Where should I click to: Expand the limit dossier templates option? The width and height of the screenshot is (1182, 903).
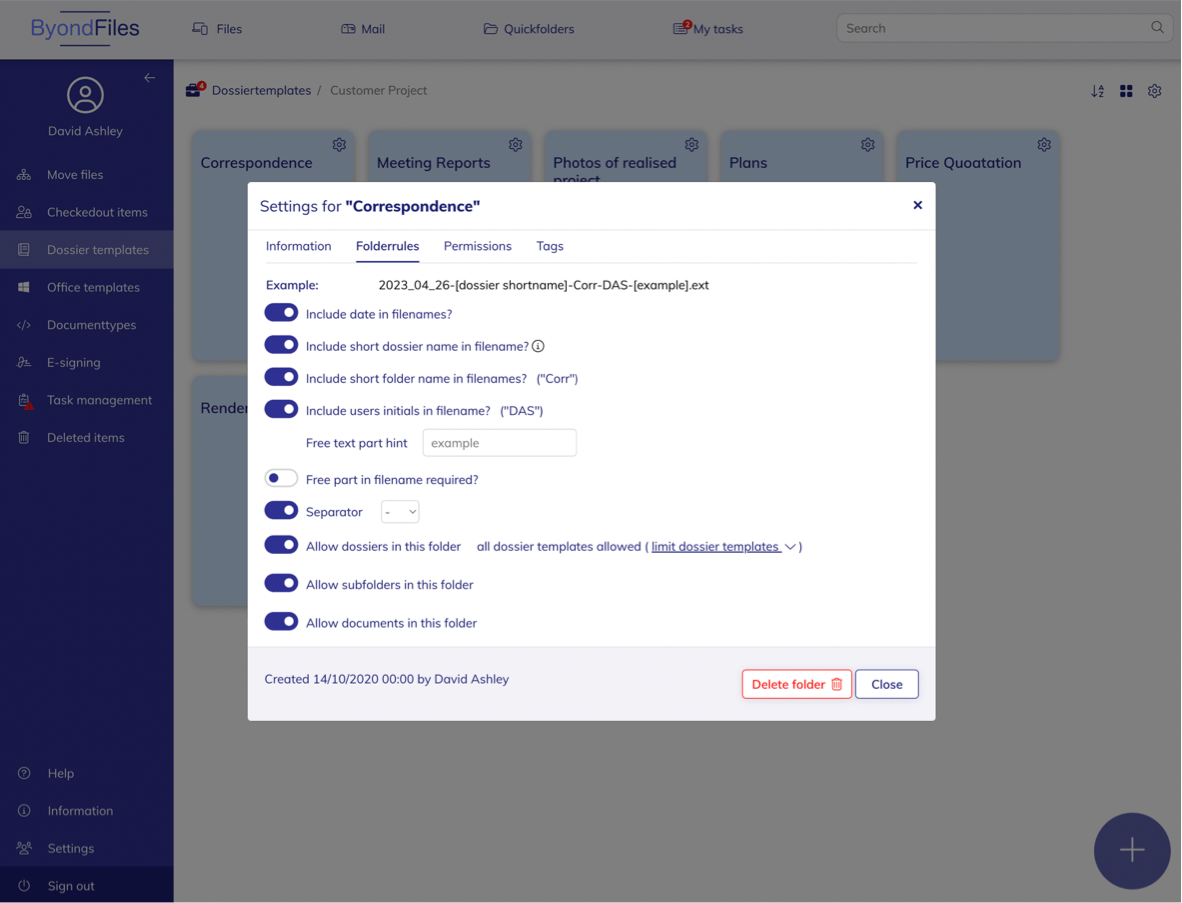(723, 547)
